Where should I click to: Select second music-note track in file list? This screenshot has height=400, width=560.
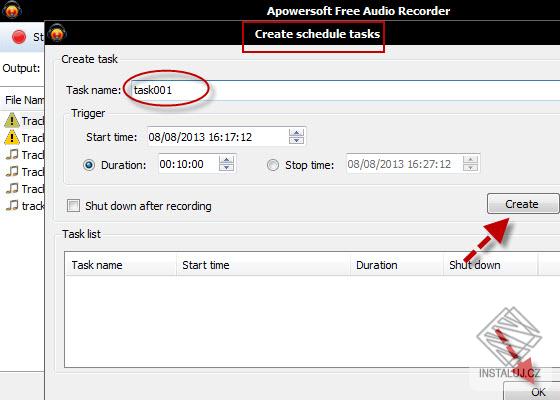(x=24, y=172)
